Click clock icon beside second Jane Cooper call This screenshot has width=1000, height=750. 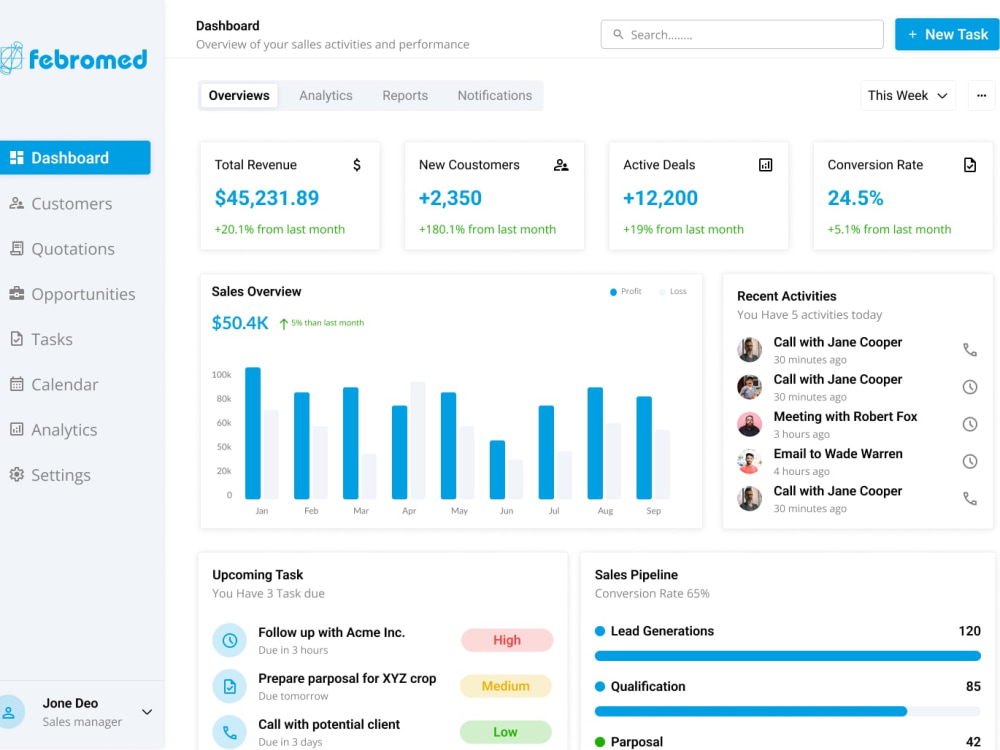point(969,387)
